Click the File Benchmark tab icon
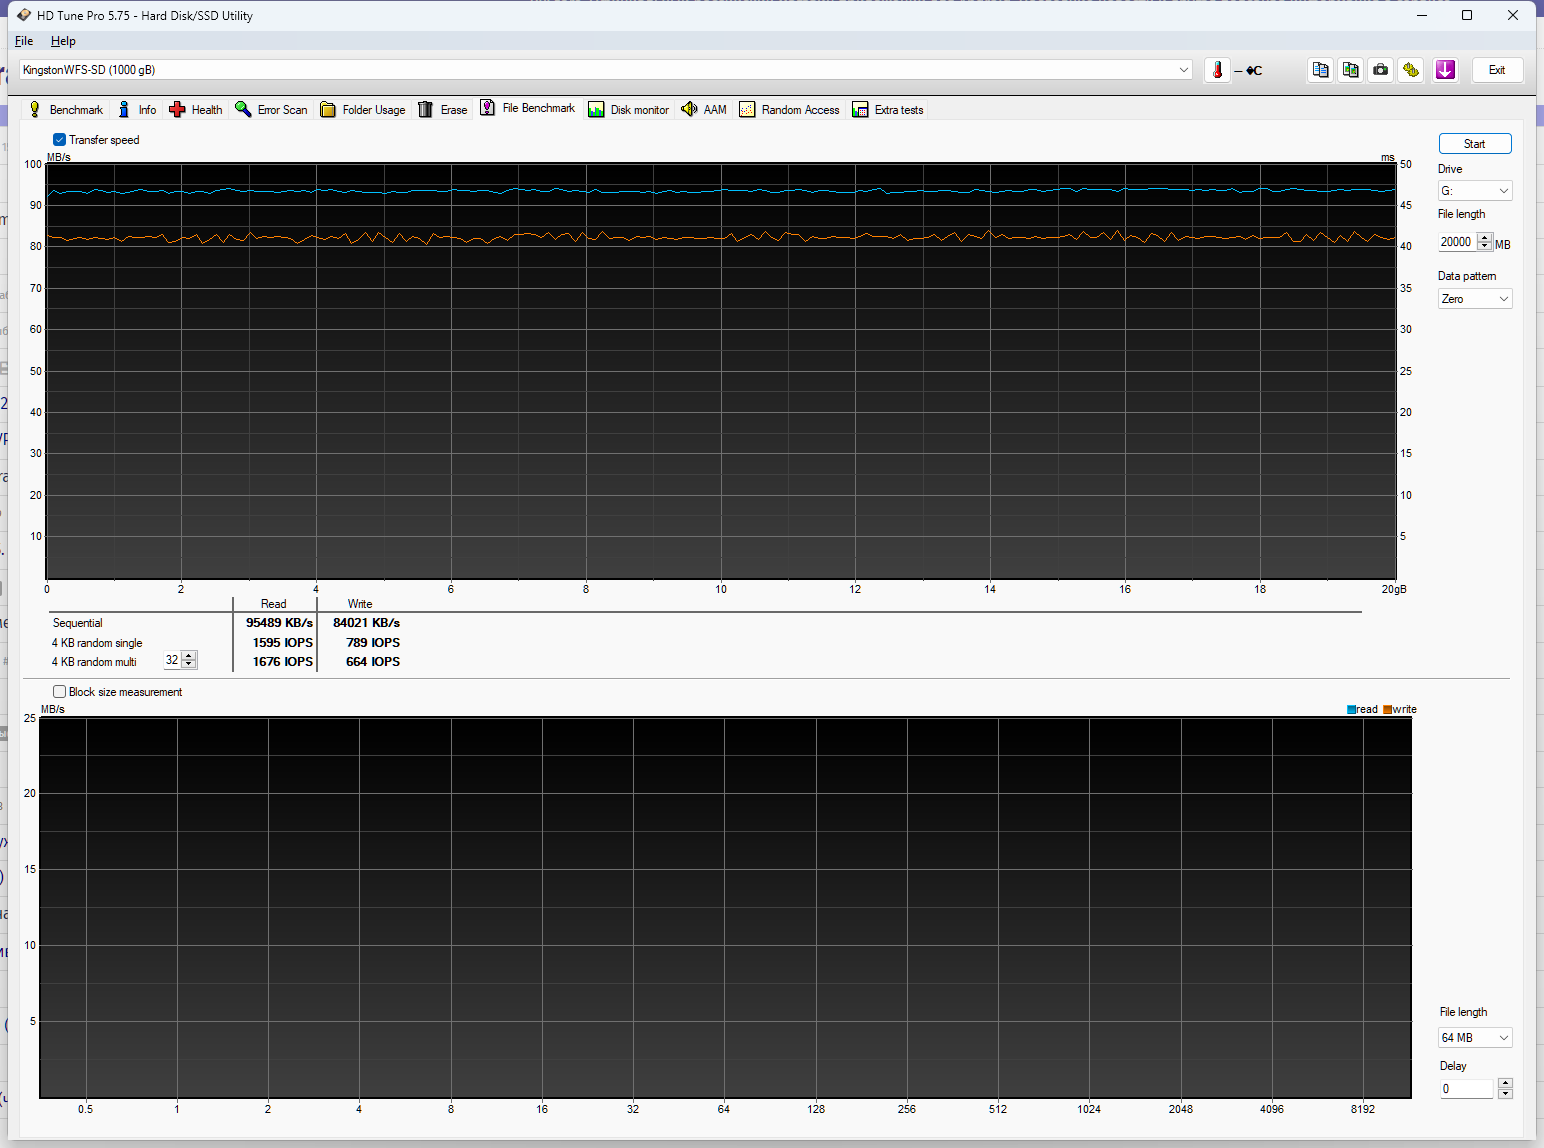Viewport: 1544px width, 1148px height. pyautogui.click(x=487, y=108)
